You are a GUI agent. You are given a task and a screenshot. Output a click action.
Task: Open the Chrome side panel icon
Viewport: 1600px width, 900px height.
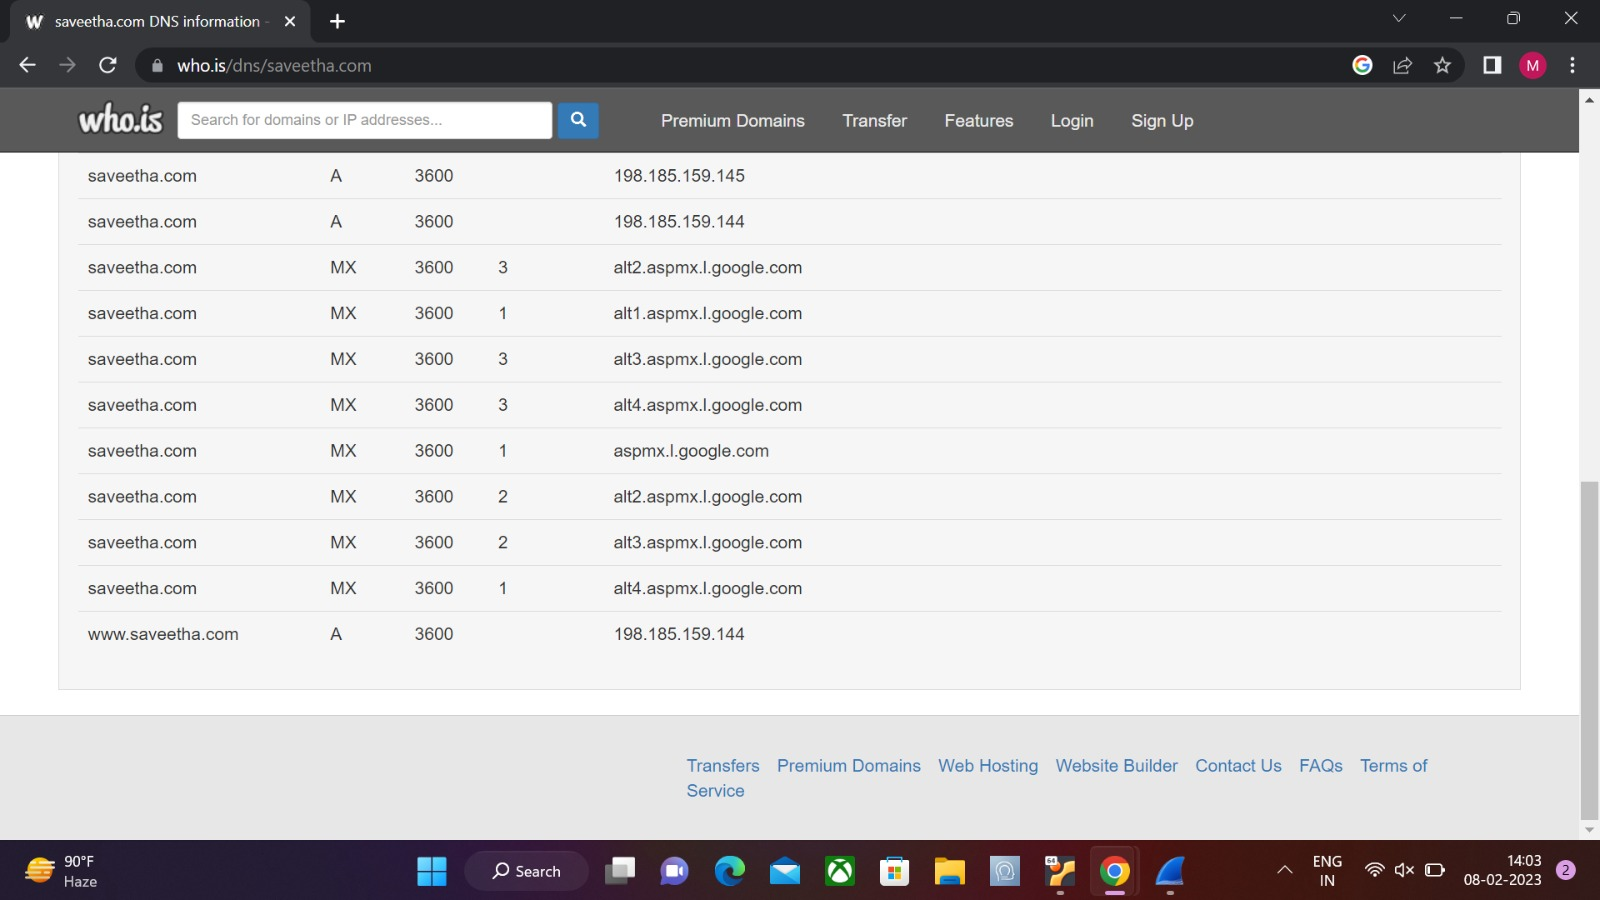click(x=1490, y=64)
